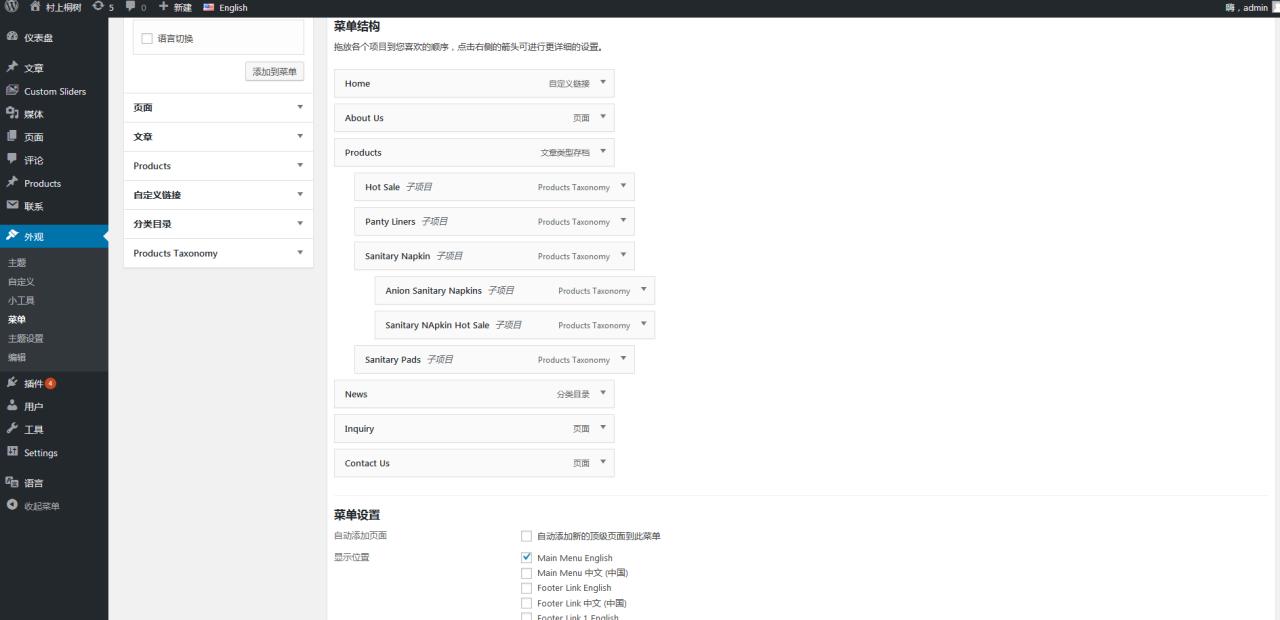
Task: Expand the 分类目录 accordion panel arrow
Action: click(x=300, y=223)
